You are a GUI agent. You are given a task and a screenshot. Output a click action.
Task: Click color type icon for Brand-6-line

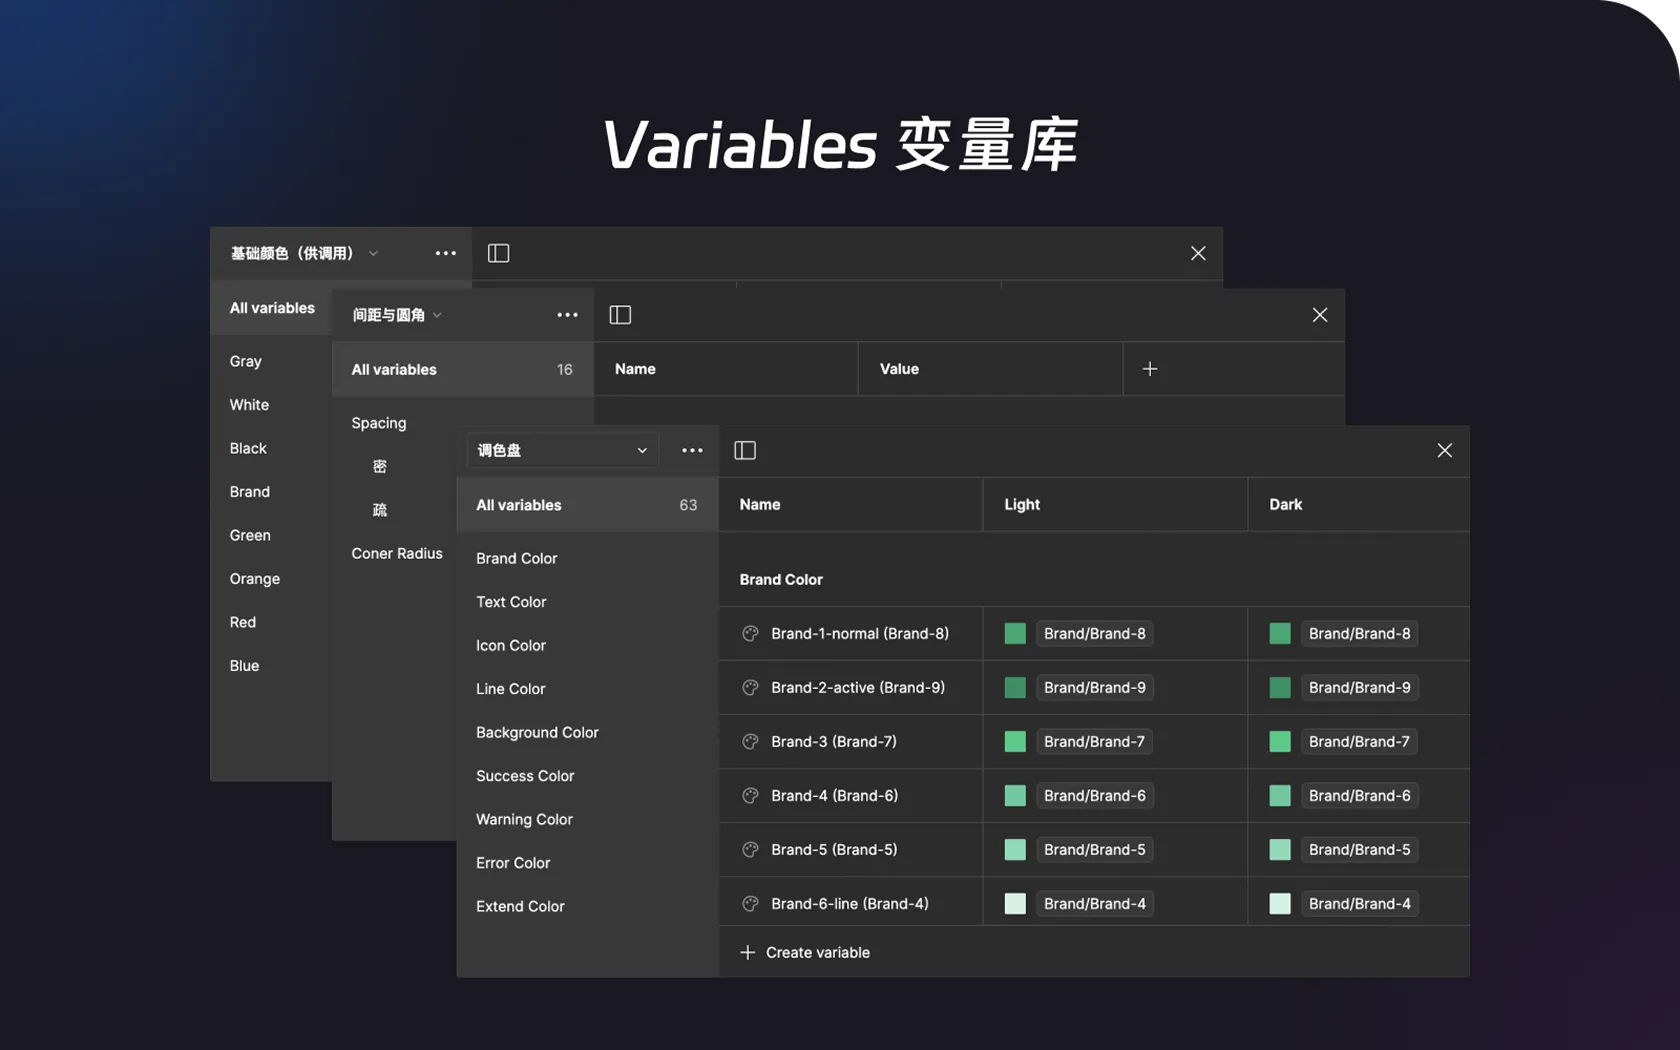pos(750,903)
